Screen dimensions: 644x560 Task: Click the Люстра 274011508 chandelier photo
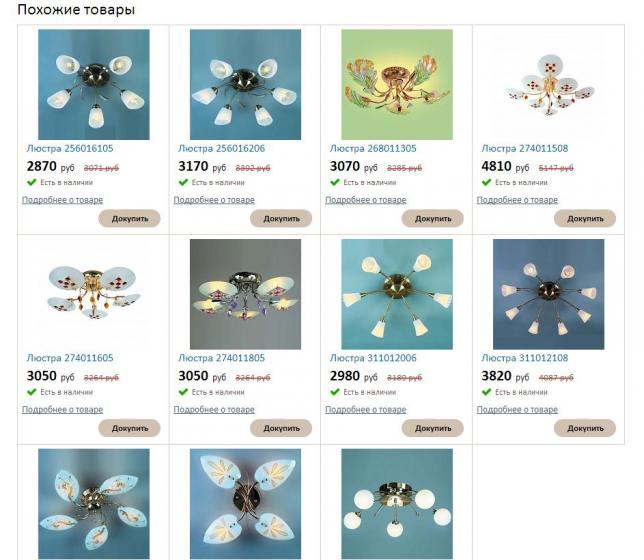[x=548, y=84]
